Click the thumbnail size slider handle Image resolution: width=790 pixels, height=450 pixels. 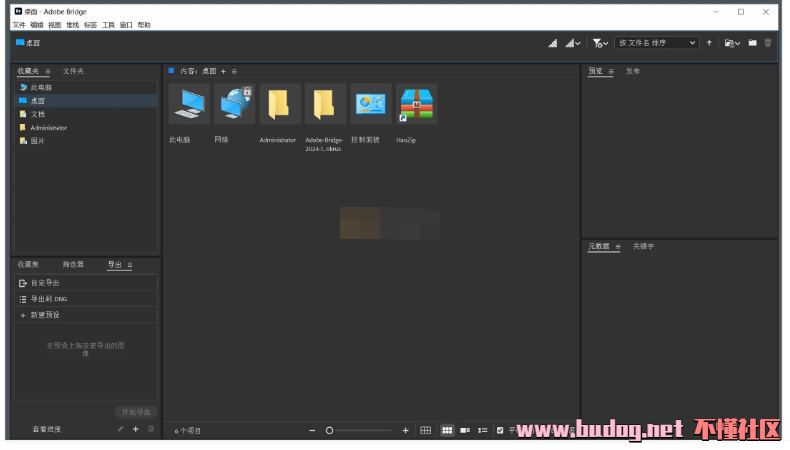[329, 431]
